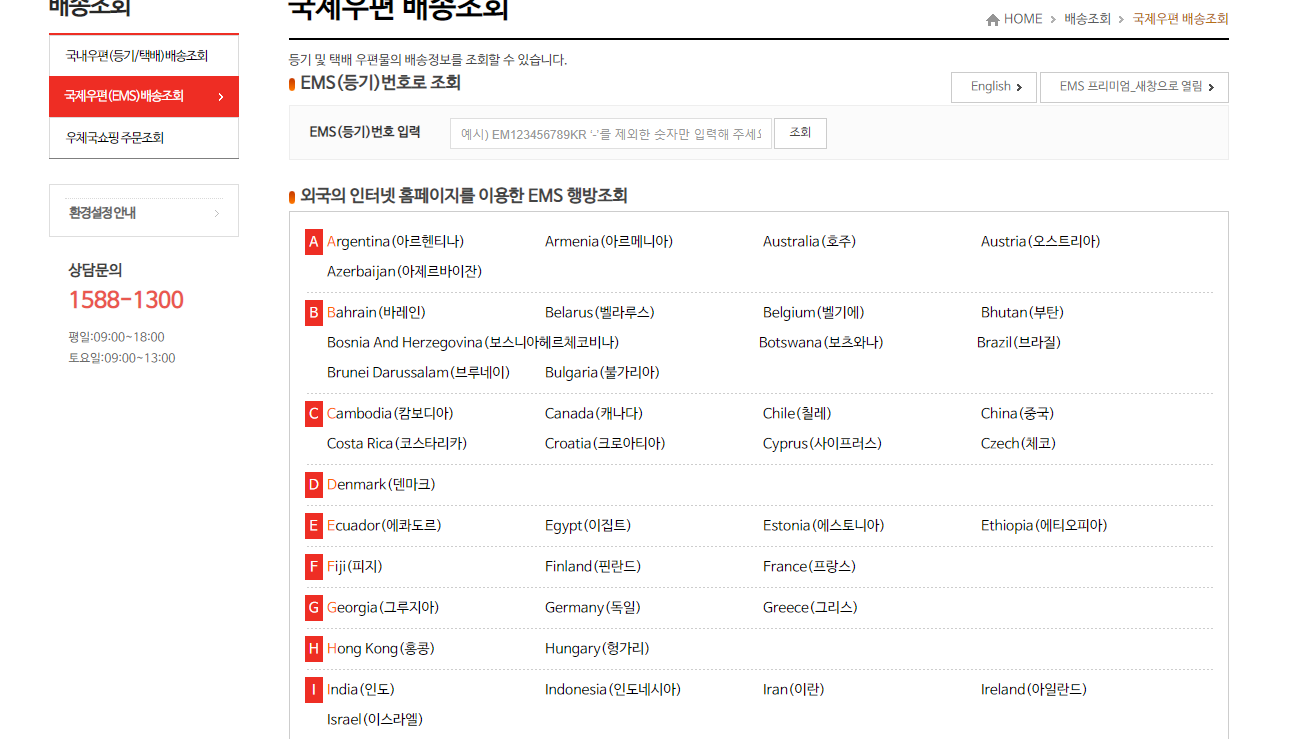The image size is (1303, 739).
Task: Open Estonia(에스토니아) tracking link
Action: pyautogui.click(x=823, y=526)
